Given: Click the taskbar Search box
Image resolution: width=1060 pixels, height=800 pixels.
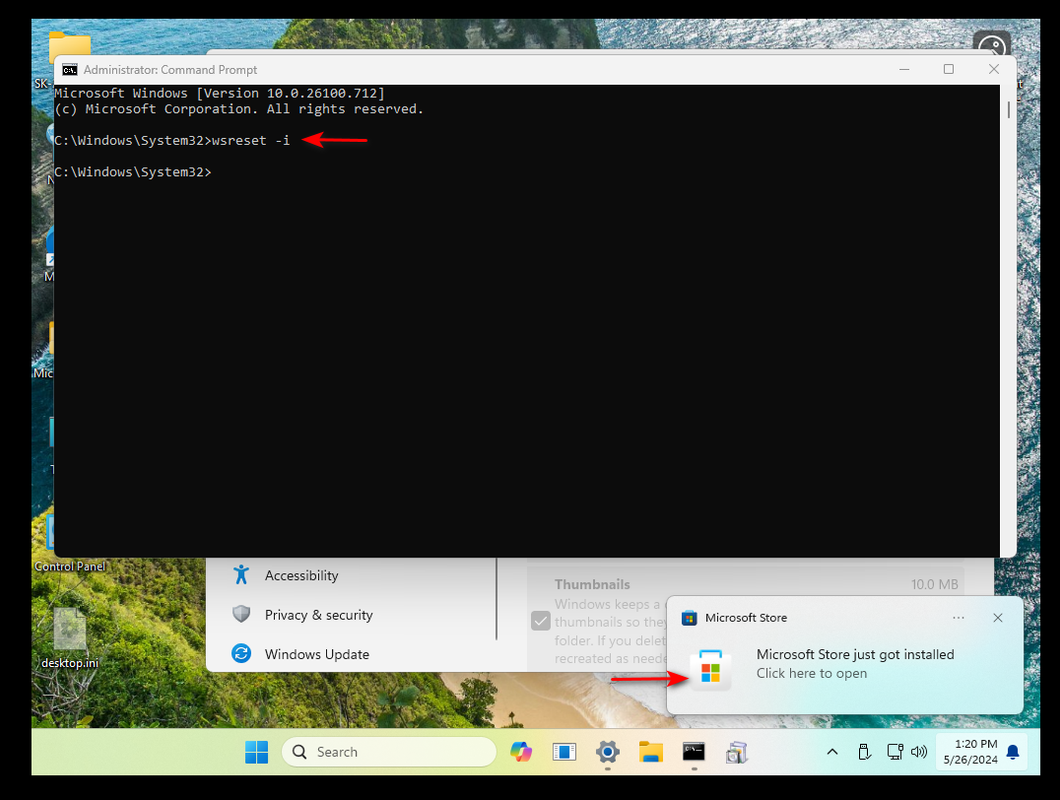Looking at the screenshot, I should pos(389,752).
